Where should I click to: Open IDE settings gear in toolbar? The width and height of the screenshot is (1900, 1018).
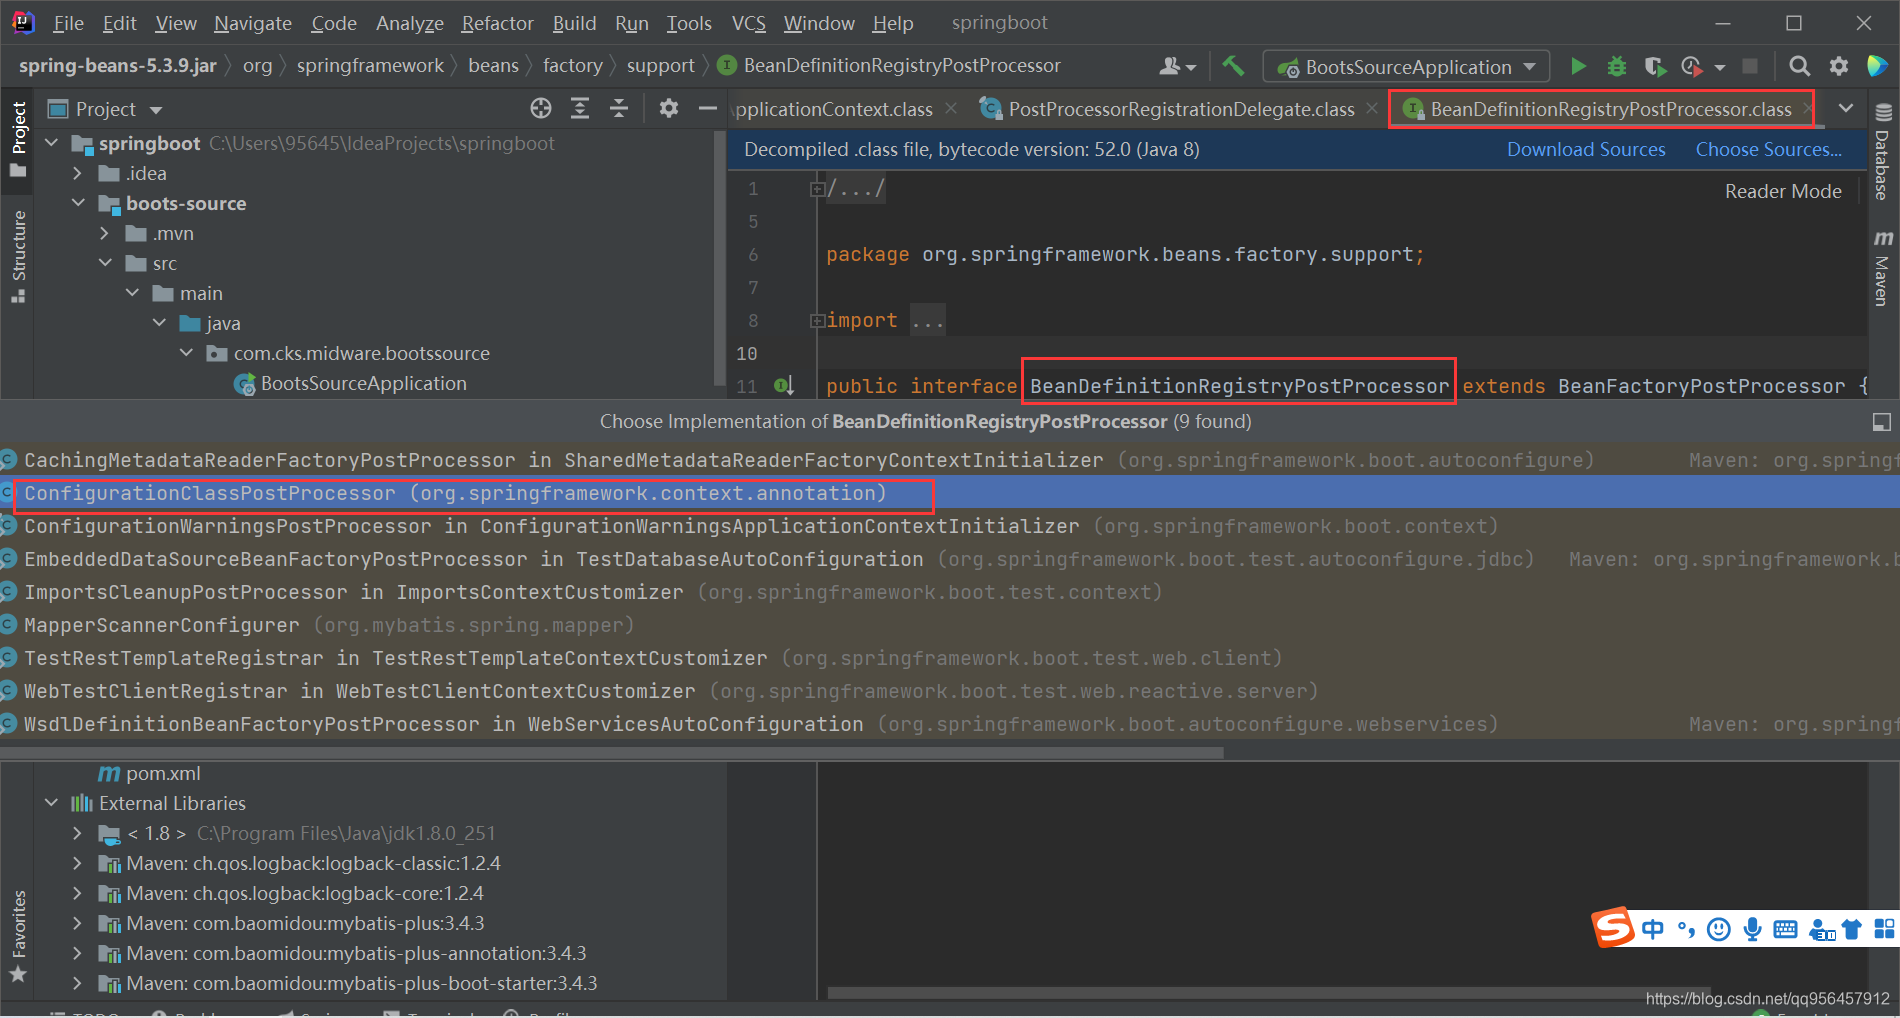1839,66
